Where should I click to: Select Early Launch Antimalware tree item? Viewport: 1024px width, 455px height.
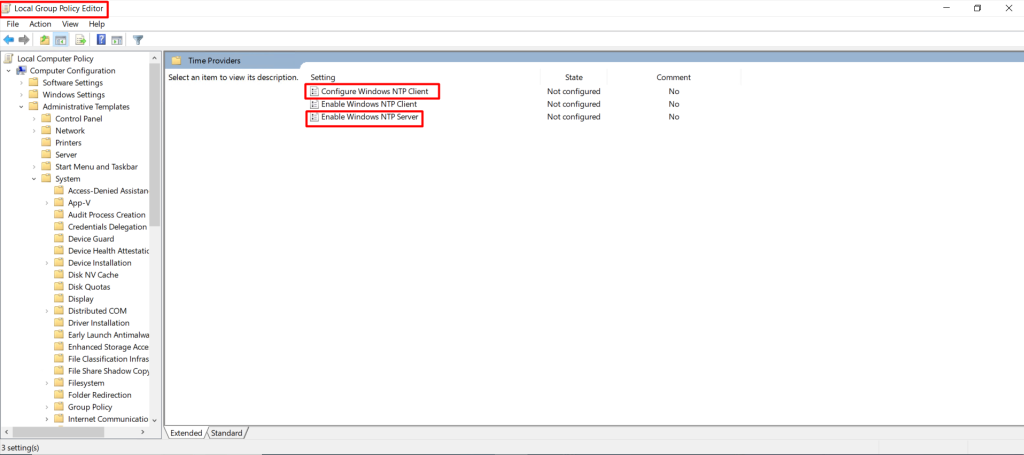(x=108, y=335)
